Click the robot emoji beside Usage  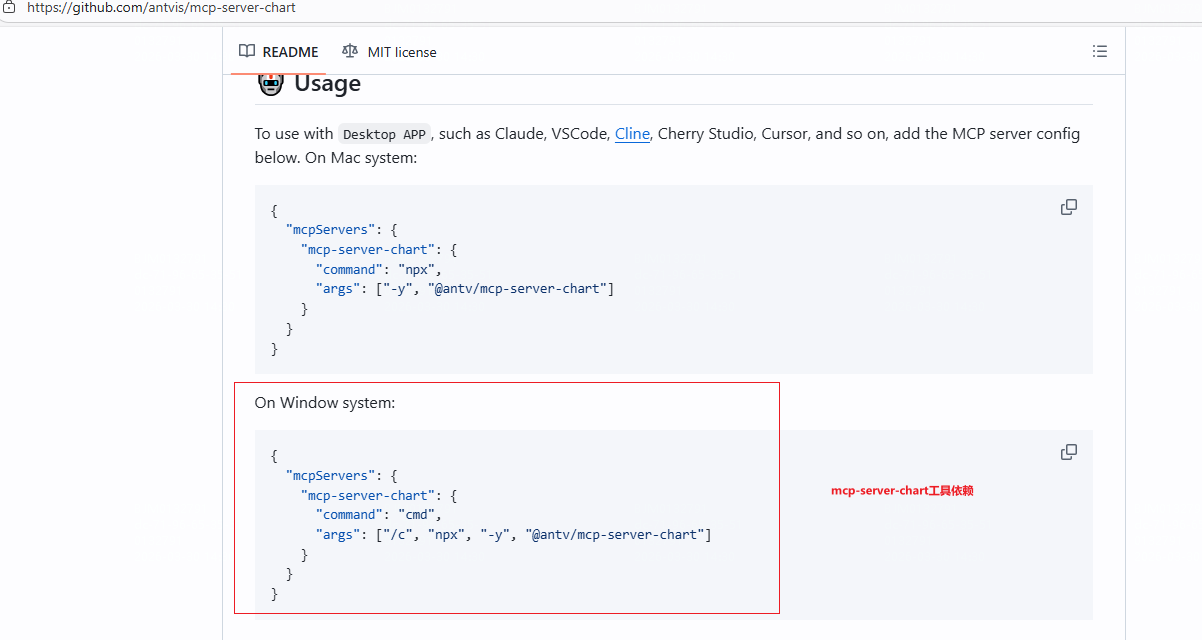271,83
